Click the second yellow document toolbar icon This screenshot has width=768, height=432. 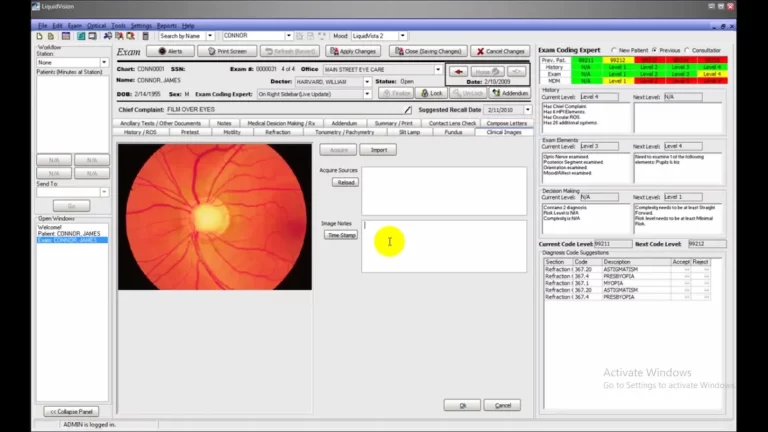[50, 36]
